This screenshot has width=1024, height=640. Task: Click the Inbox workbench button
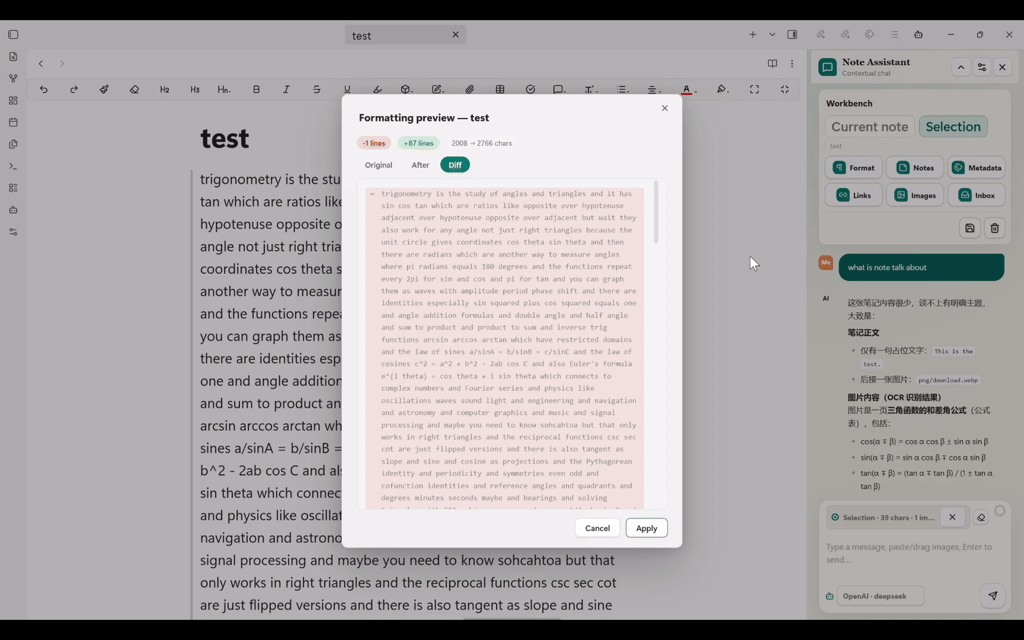pos(977,195)
